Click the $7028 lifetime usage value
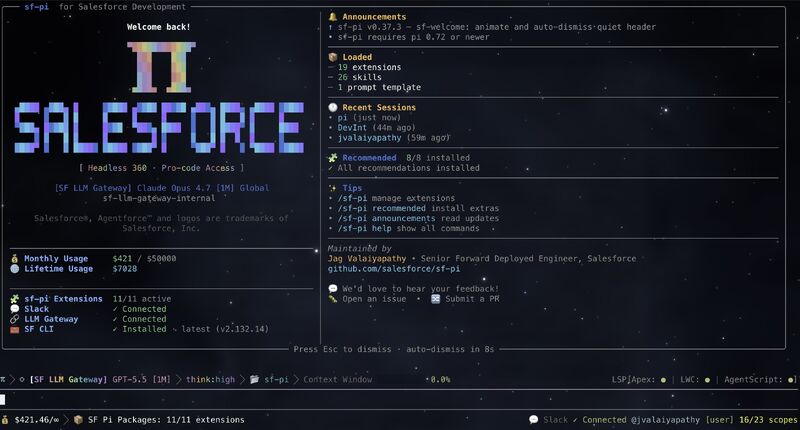The width and height of the screenshot is (800, 430). pos(125,269)
